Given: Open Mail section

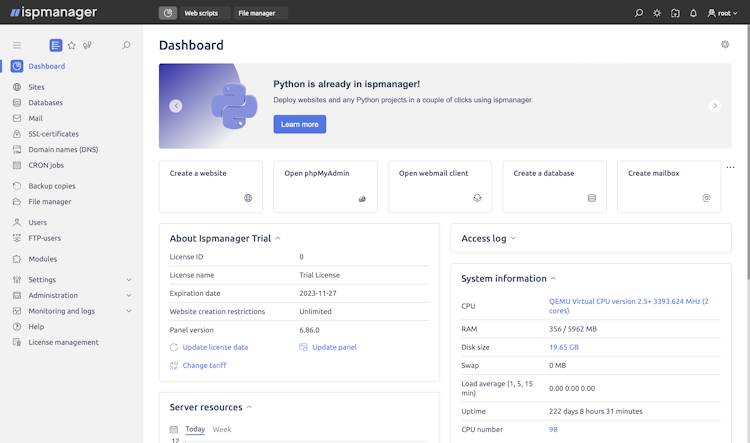Looking at the screenshot, I should [35, 118].
